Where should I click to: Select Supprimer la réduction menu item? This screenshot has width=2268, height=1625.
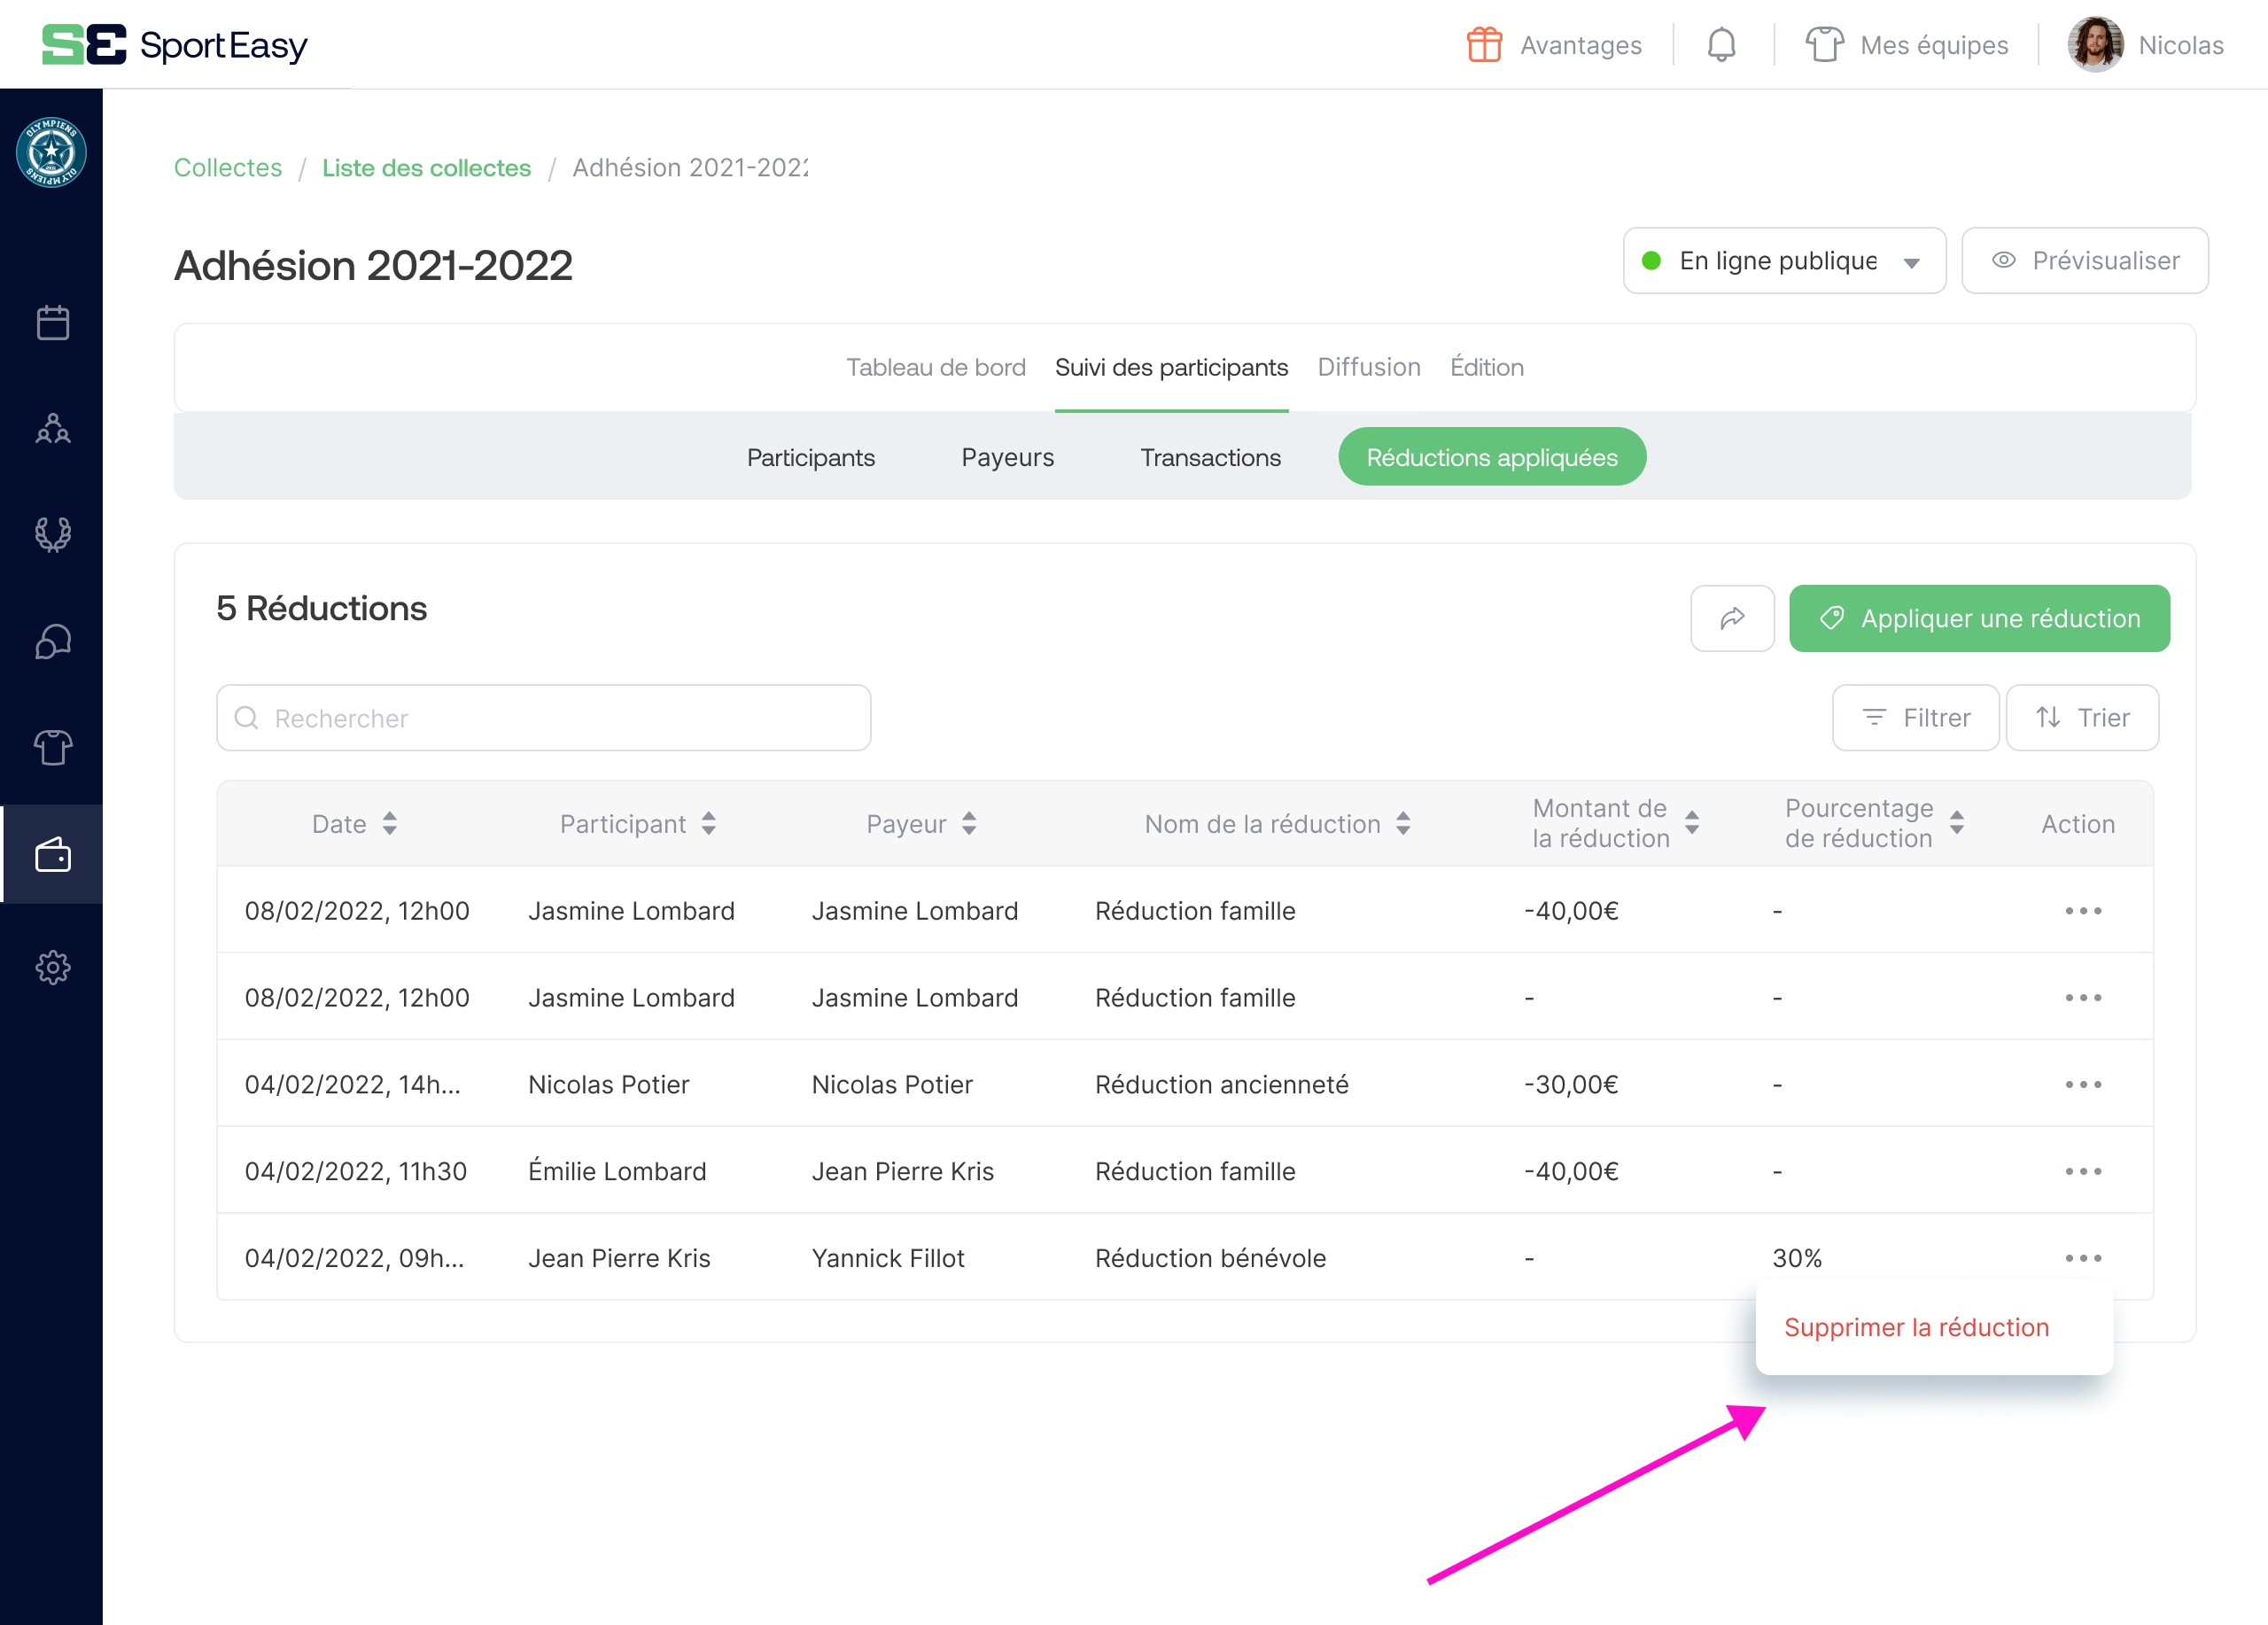(1915, 1327)
